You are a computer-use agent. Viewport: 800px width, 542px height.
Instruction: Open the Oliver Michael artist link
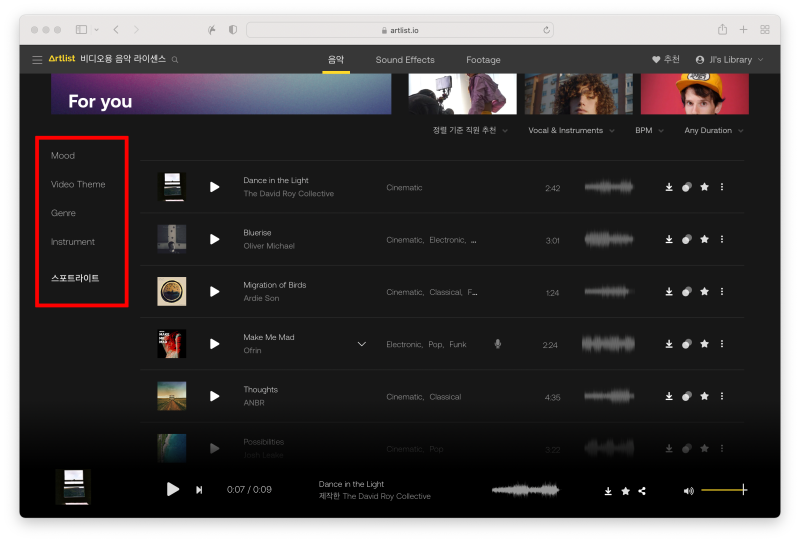pyautogui.click(x=269, y=246)
